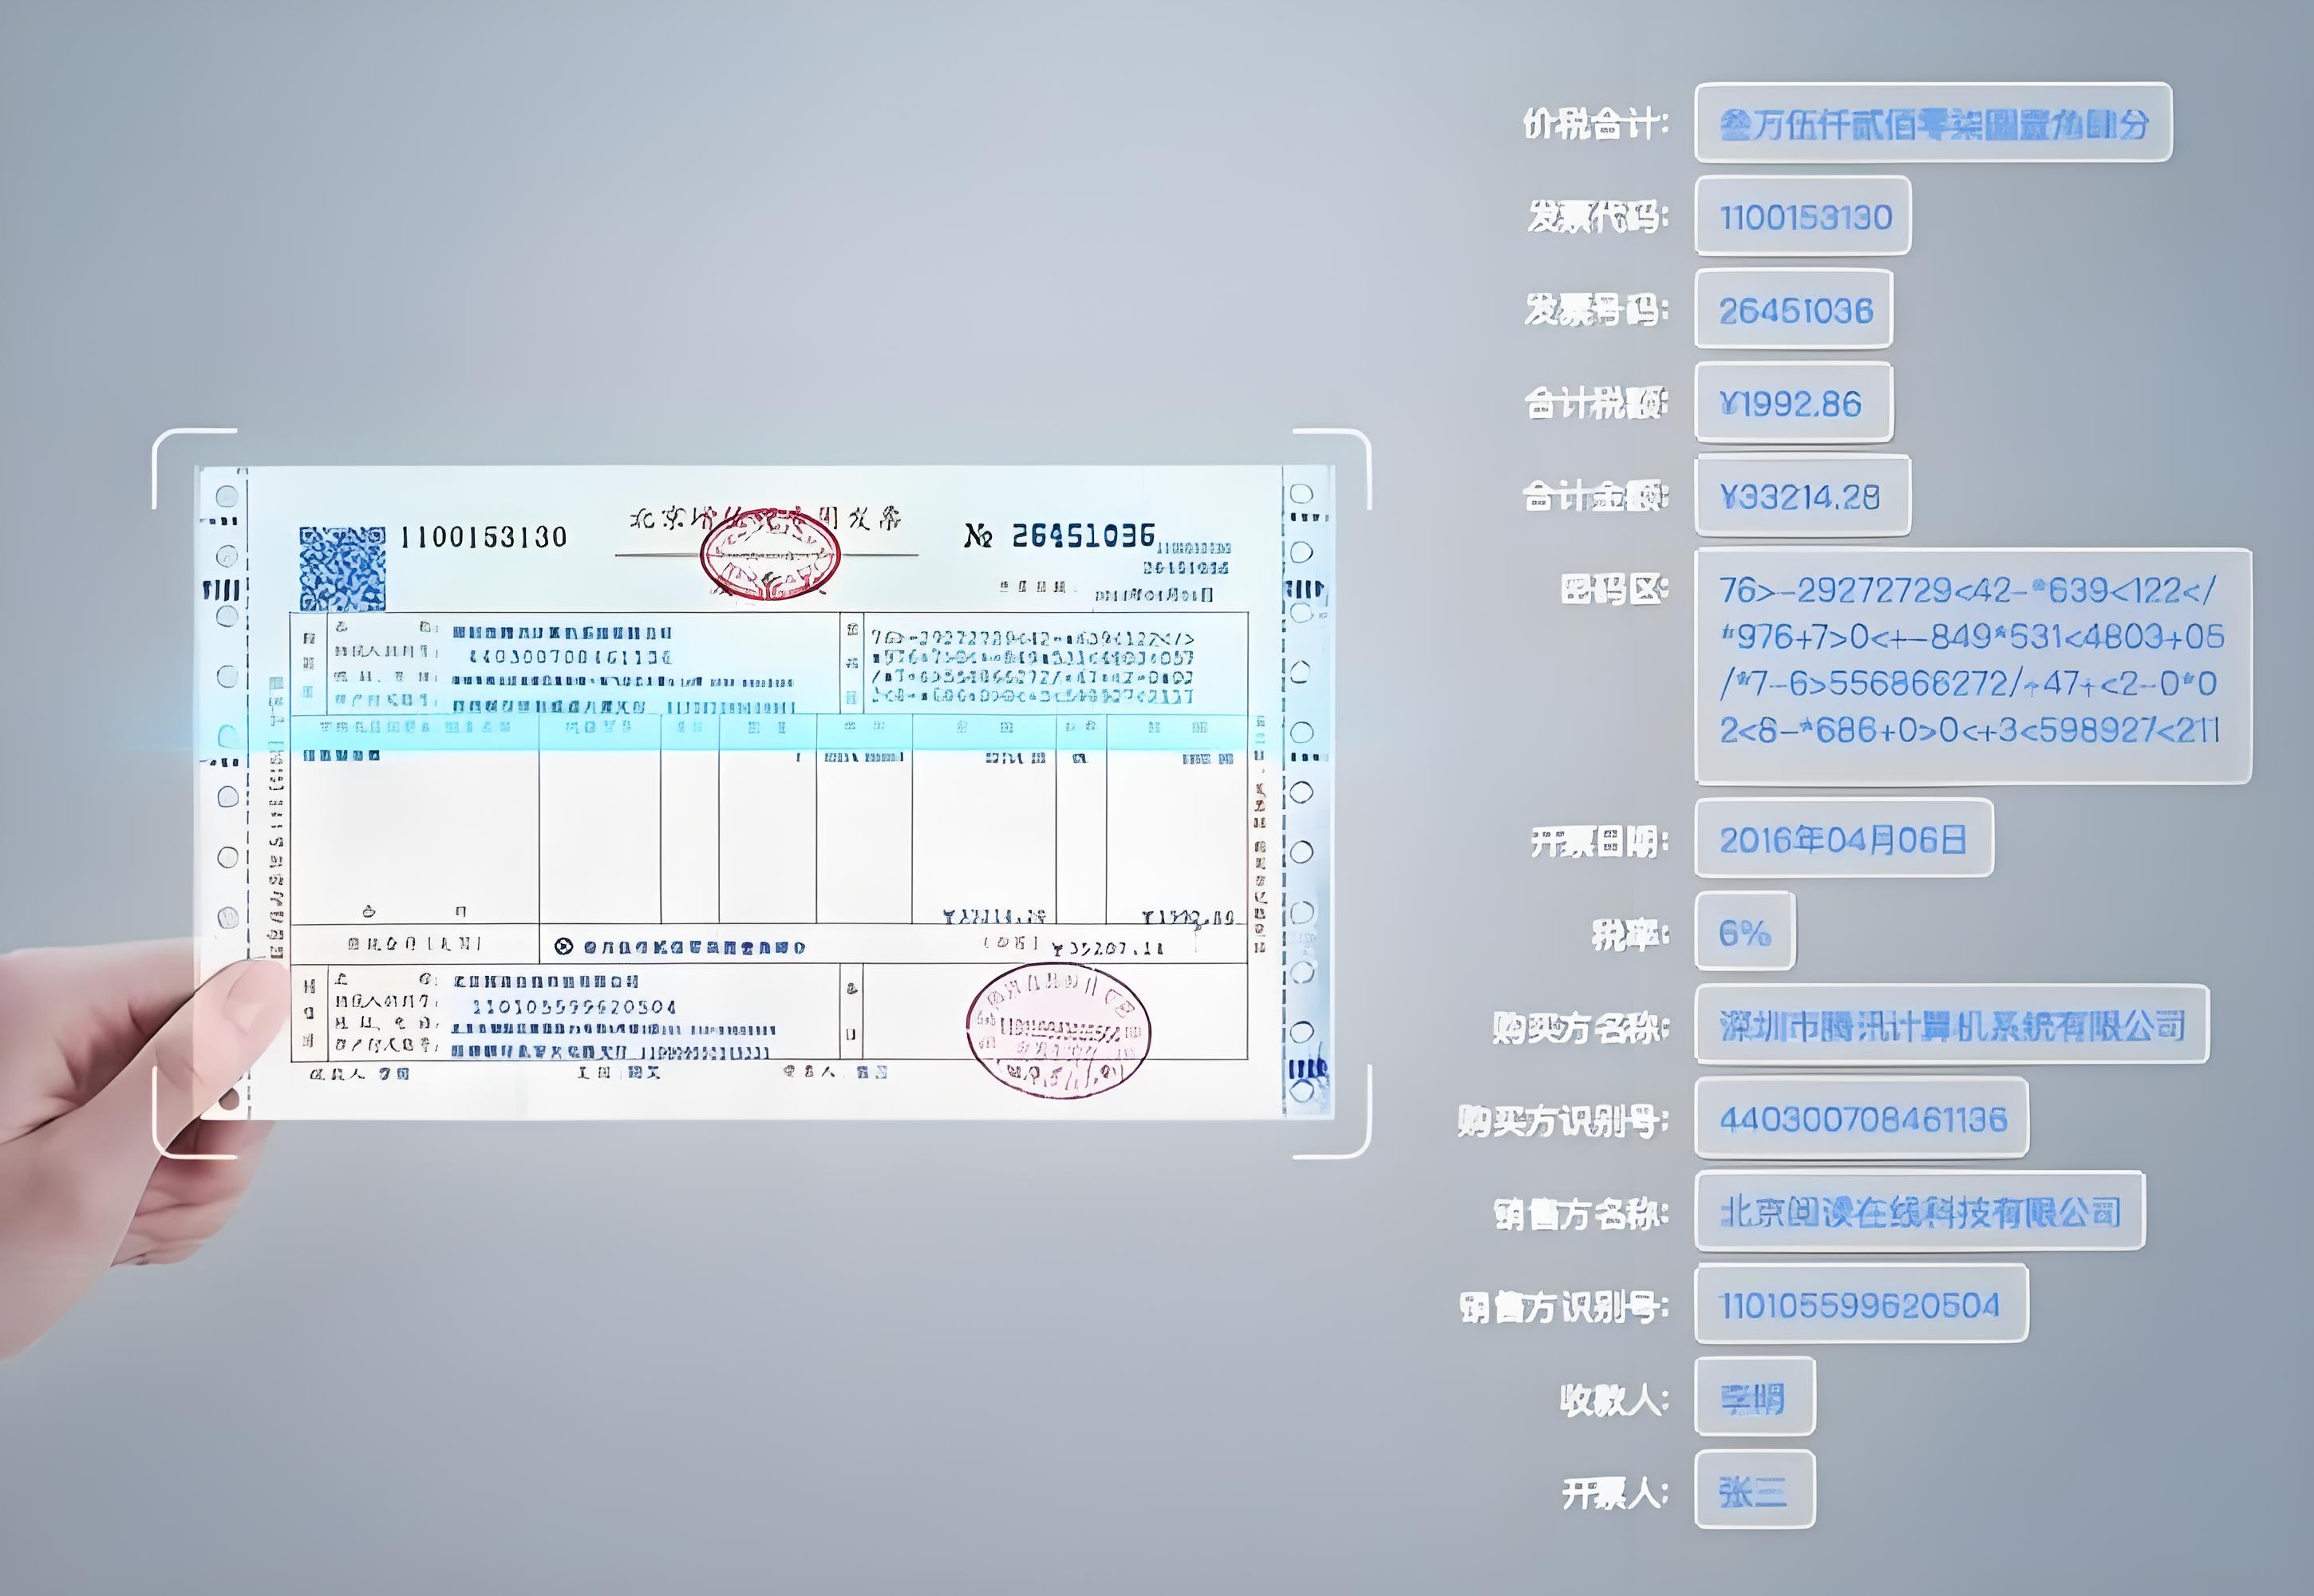Click the QR code on the invoice

coord(342,569)
